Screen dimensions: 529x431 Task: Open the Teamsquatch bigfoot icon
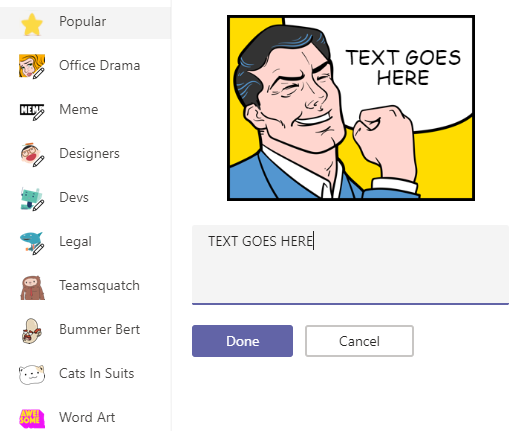(x=32, y=288)
